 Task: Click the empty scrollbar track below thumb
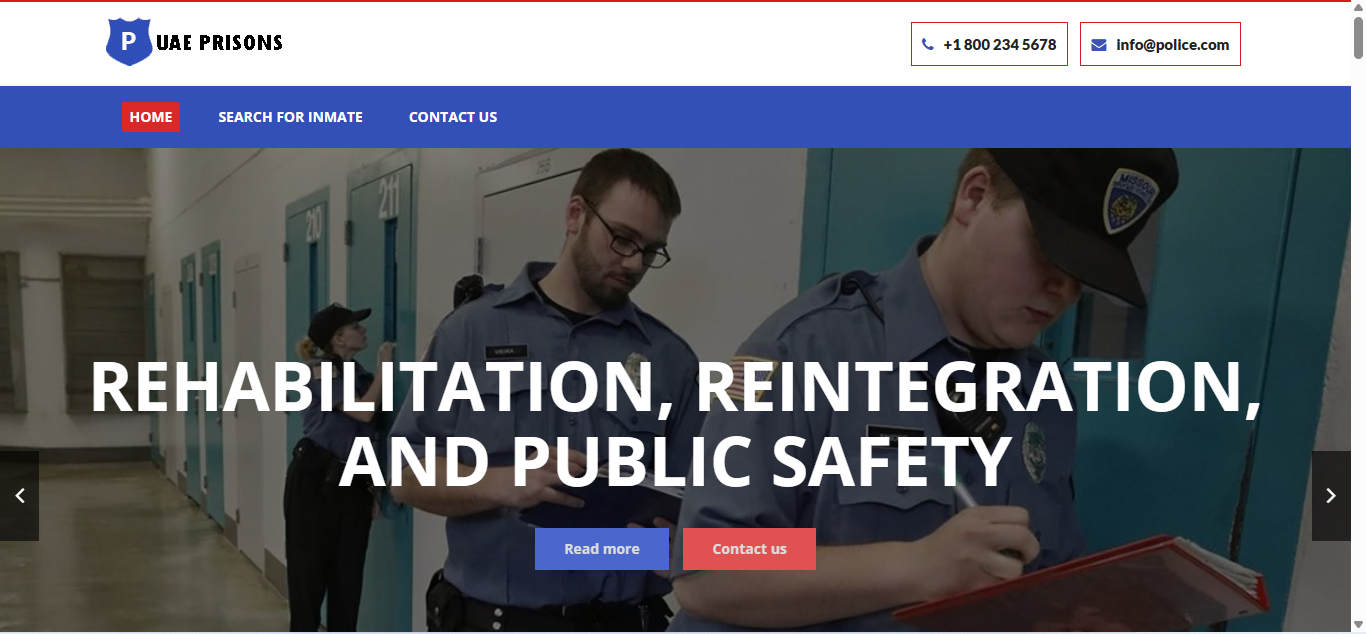click(1358, 338)
